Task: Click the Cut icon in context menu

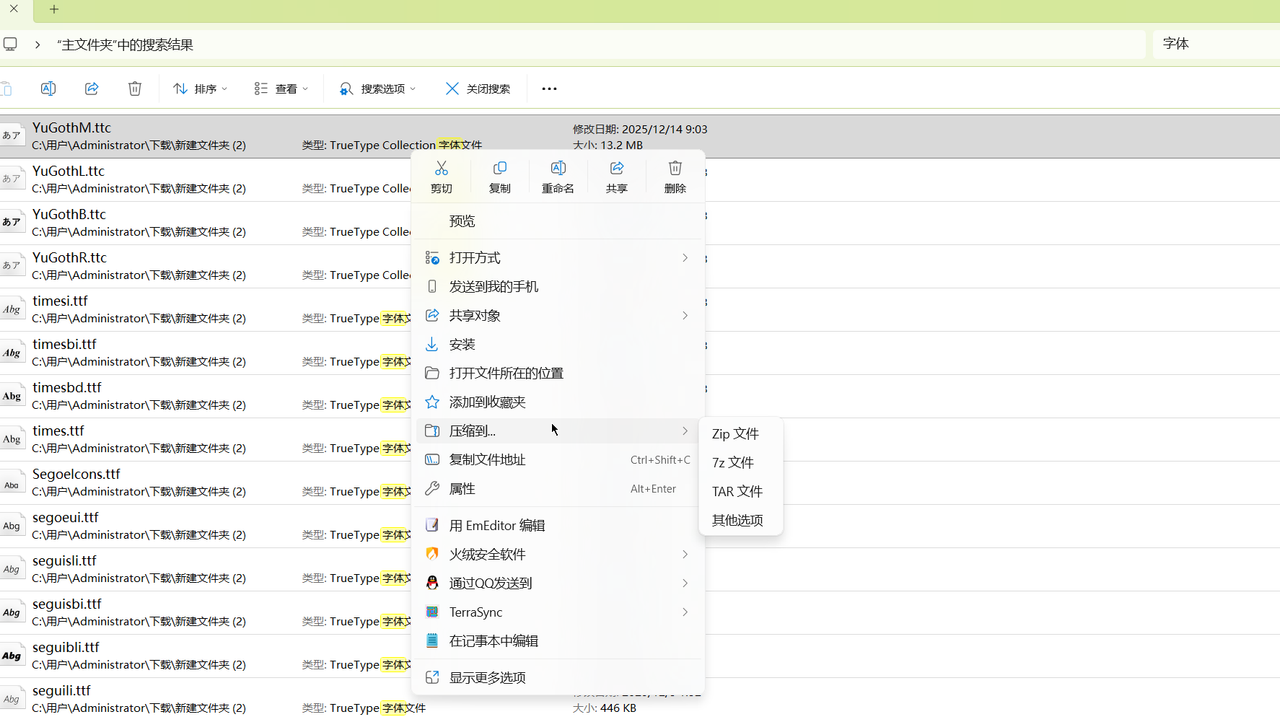Action: [x=441, y=168]
